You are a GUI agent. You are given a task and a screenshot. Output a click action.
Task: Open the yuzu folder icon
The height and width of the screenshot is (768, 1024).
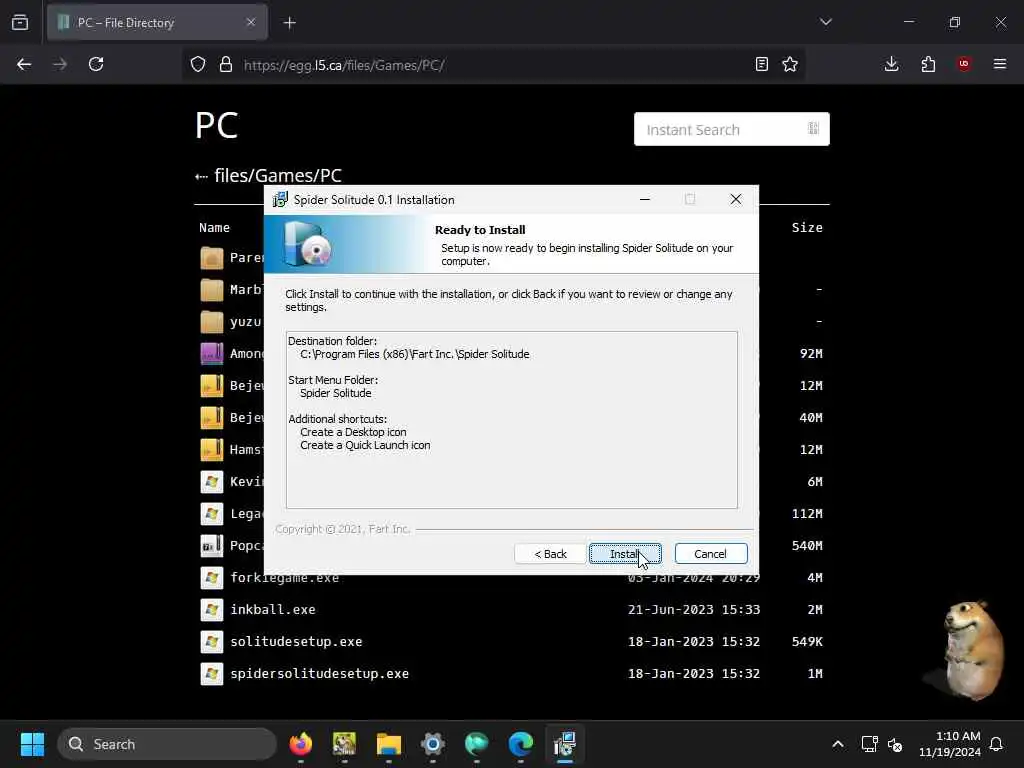212,321
